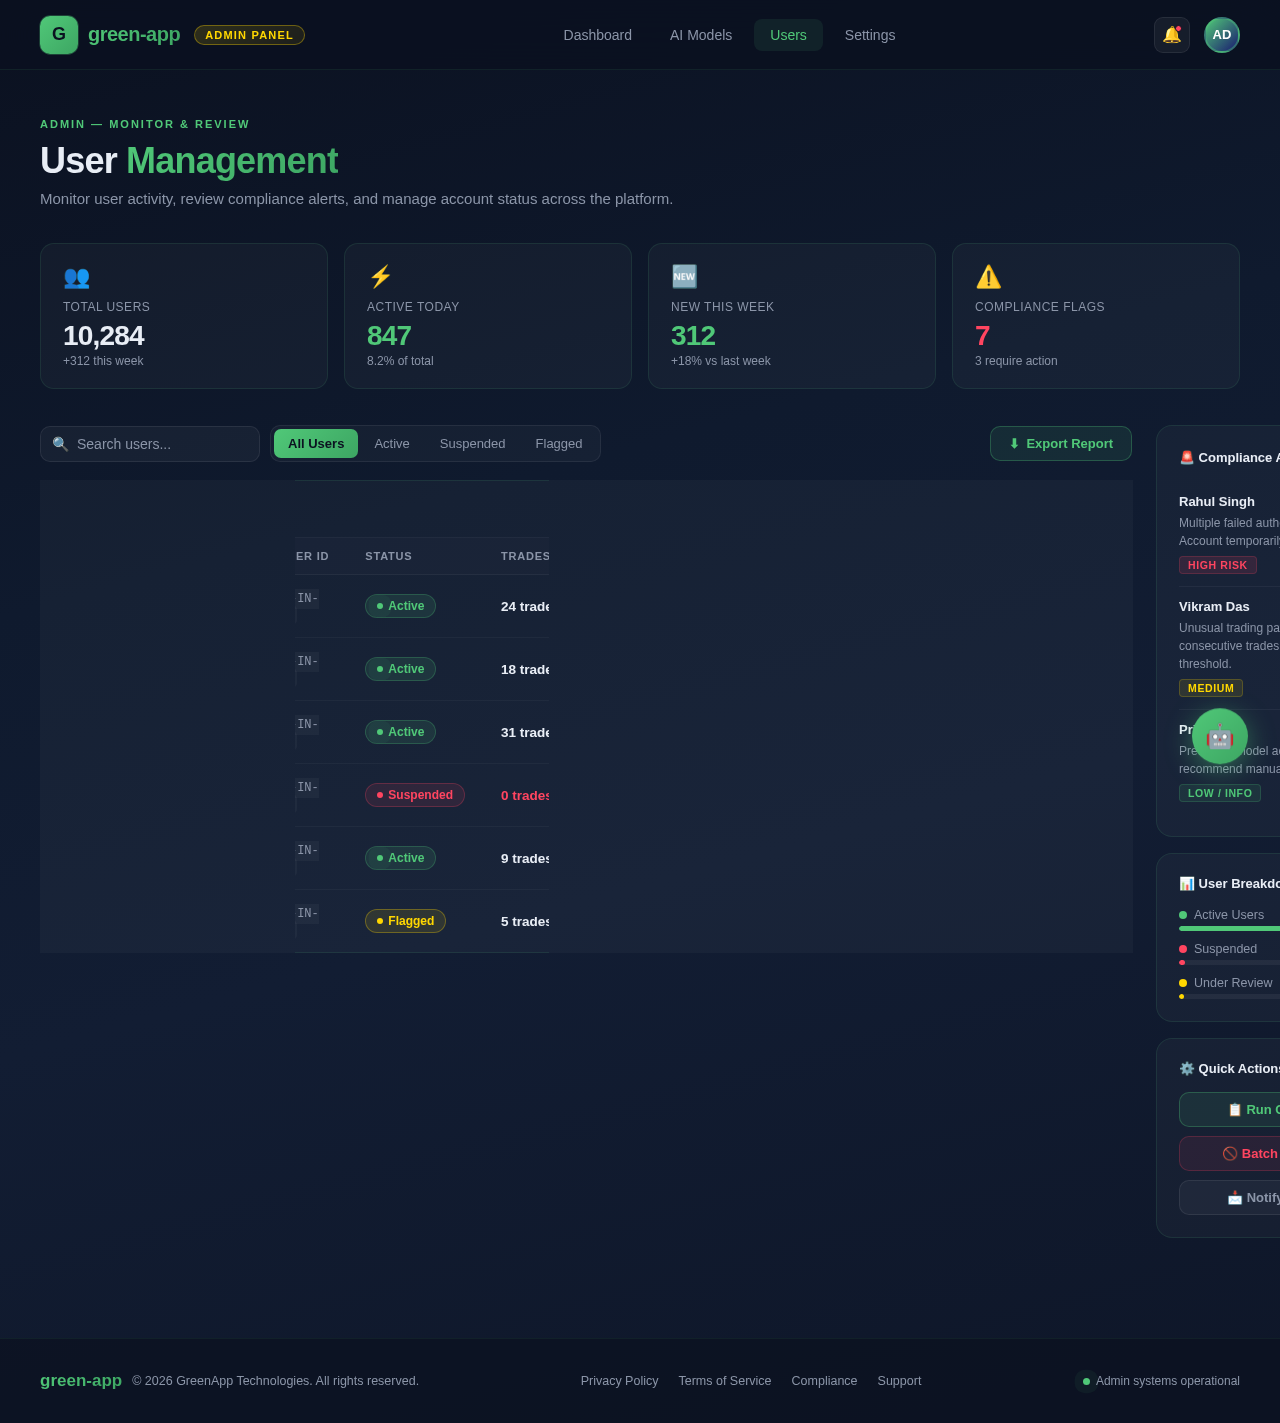The image size is (1280, 1423).
Task: Click the Compliance Flags warning icon
Action: point(988,277)
